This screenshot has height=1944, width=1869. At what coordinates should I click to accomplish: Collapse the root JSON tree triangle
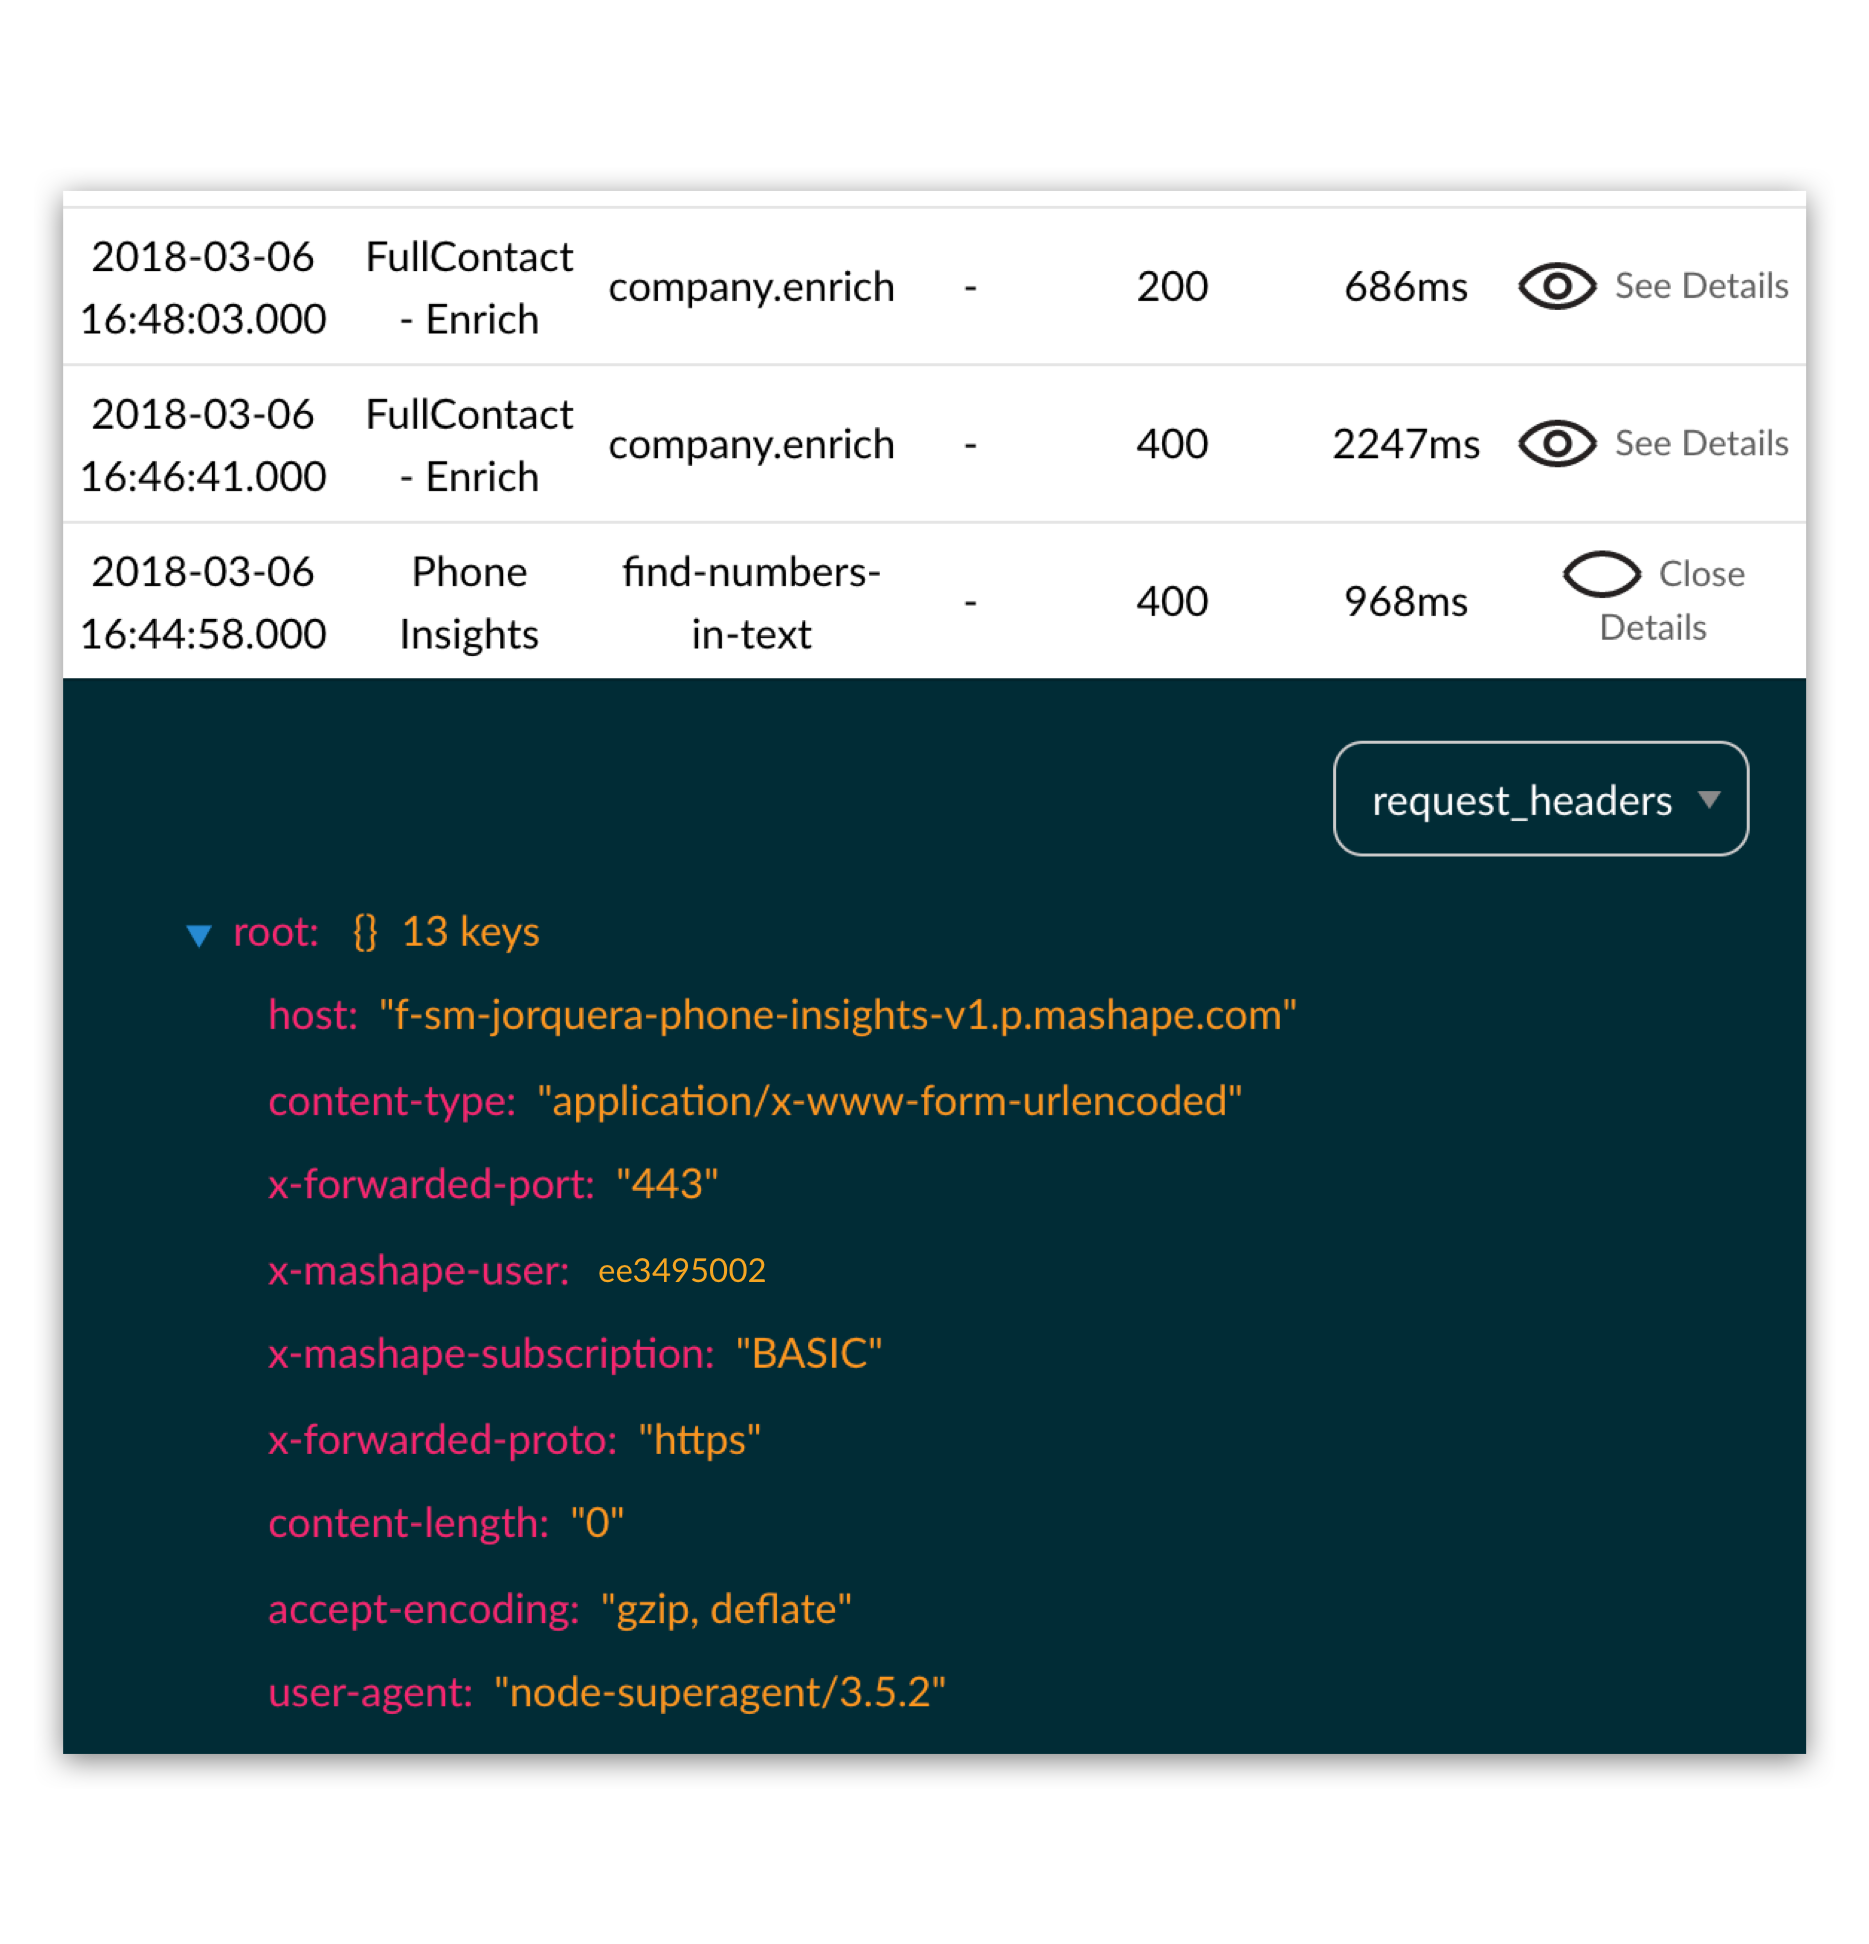pyautogui.click(x=199, y=935)
